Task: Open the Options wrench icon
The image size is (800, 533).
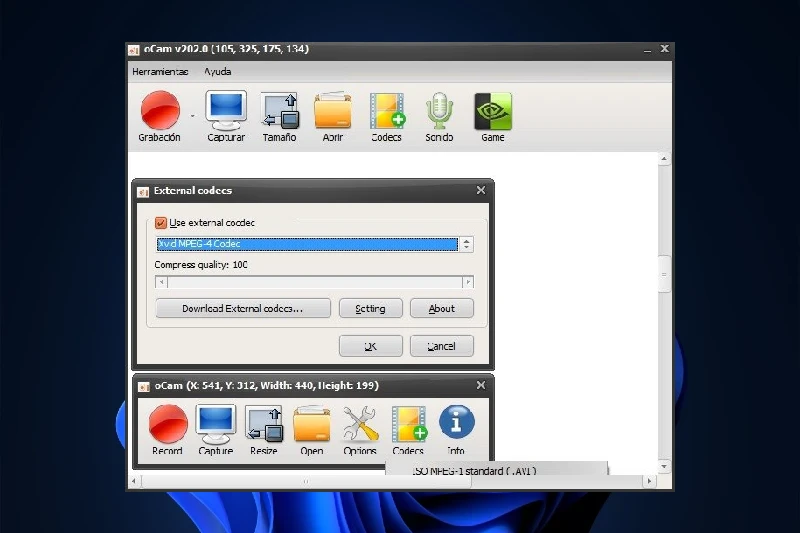Action: pyautogui.click(x=360, y=424)
